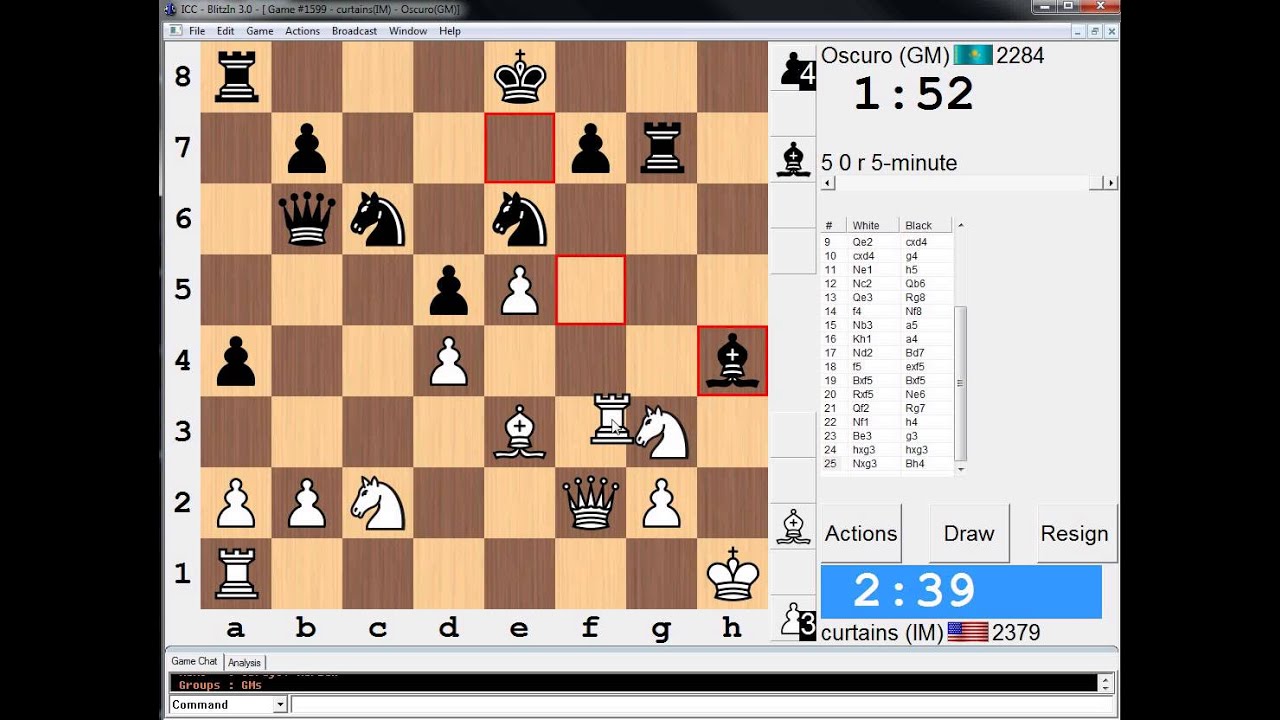1280x720 pixels.
Task: Select the black queen on b6
Action: pos(307,219)
